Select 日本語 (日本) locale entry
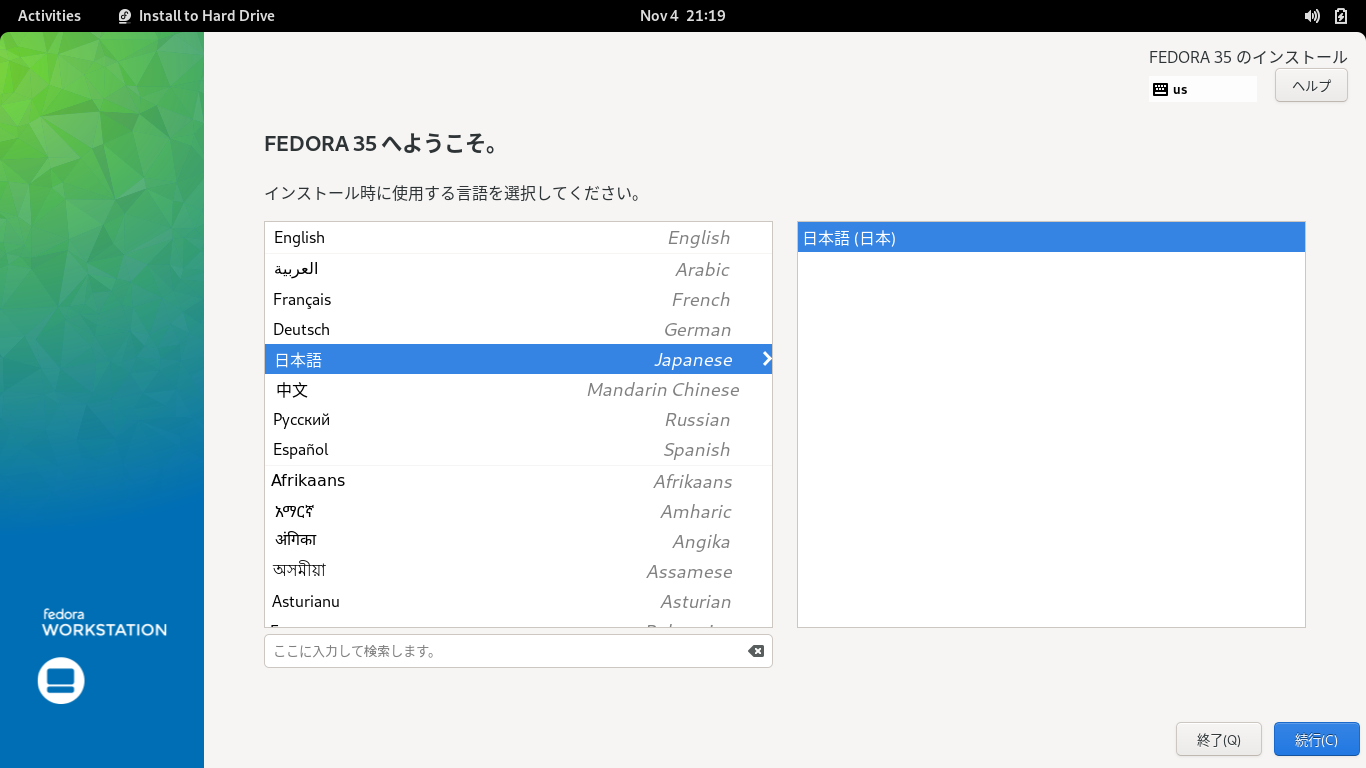 click(1051, 238)
